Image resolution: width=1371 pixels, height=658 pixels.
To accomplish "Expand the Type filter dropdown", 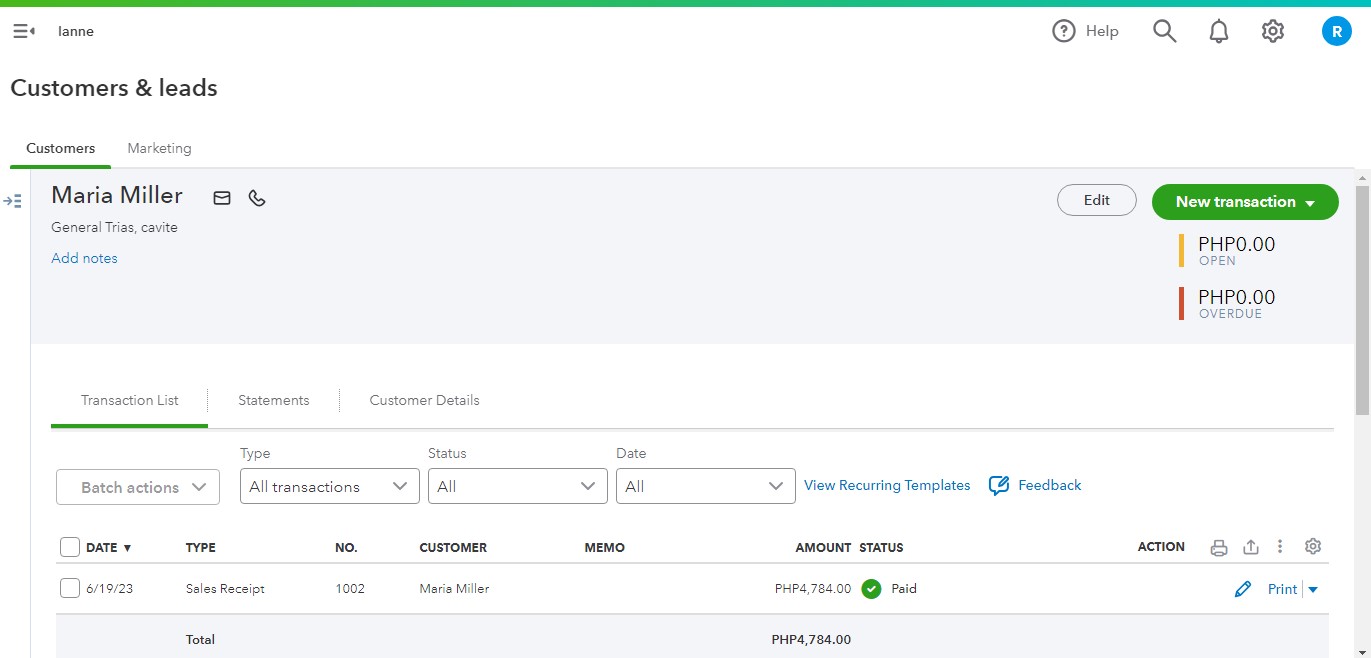I will click(x=329, y=487).
